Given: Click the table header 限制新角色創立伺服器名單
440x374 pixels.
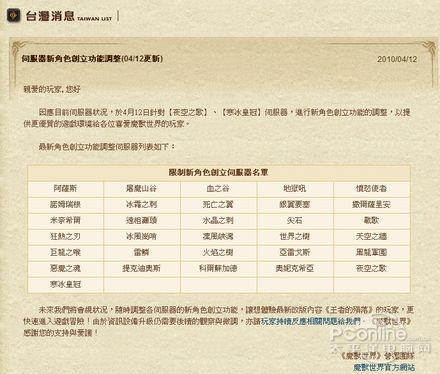Looking at the screenshot, I should pyautogui.click(x=218, y=173).
